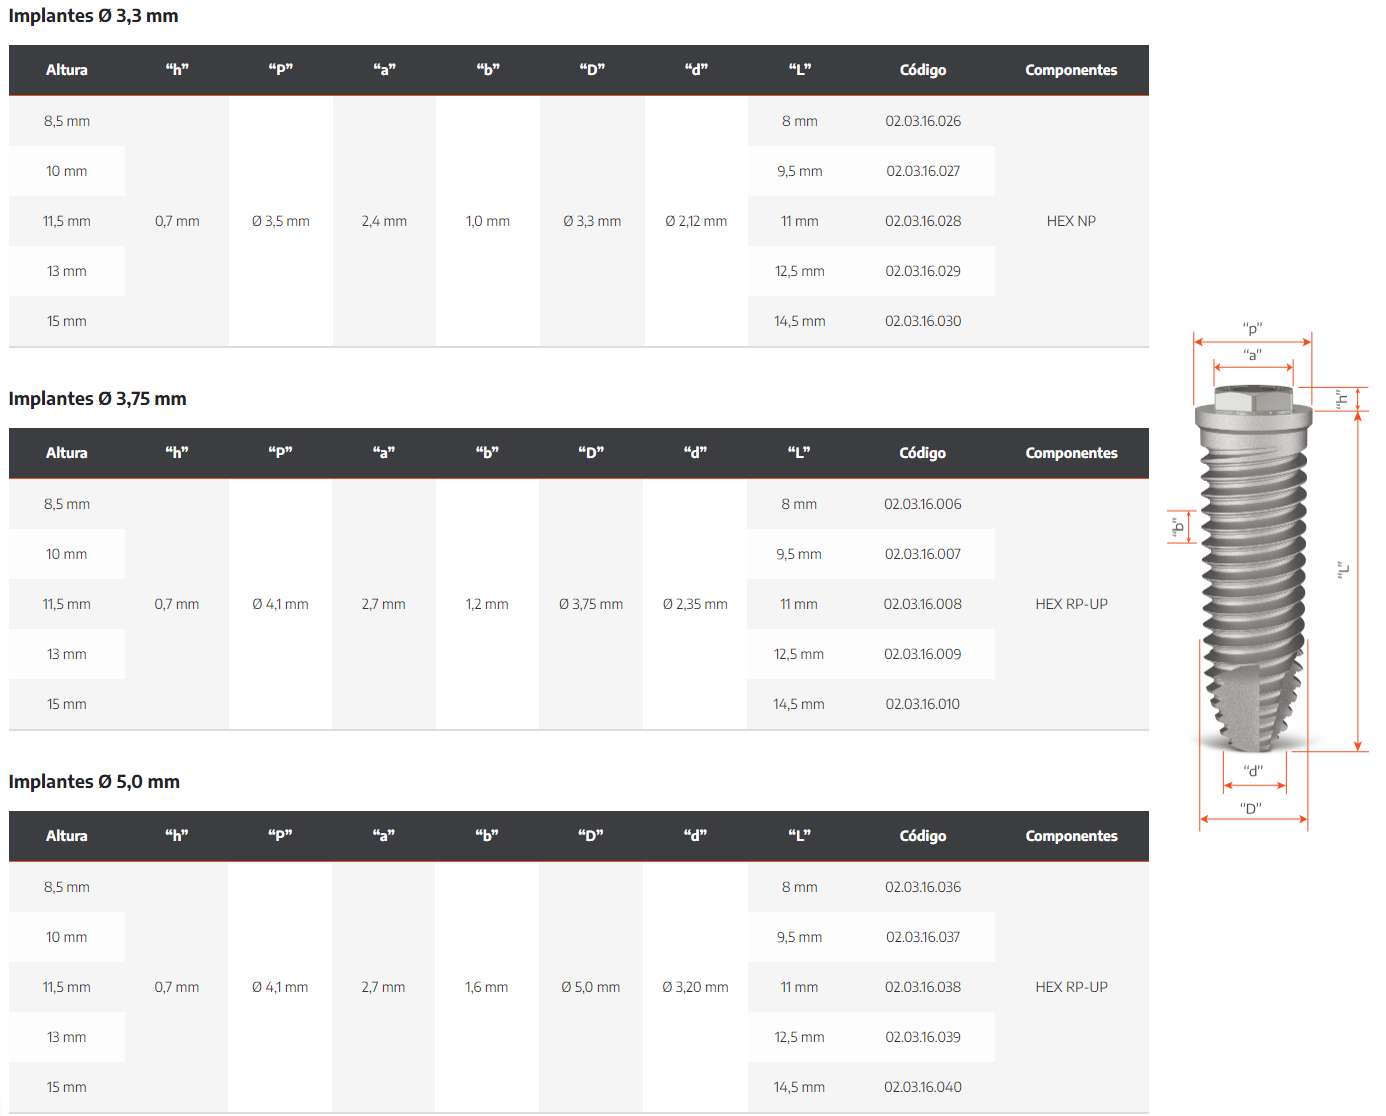Screen dimensions: 1386x1116
Task: Click the 1,6 mm value cell
Action: point(486,987)
